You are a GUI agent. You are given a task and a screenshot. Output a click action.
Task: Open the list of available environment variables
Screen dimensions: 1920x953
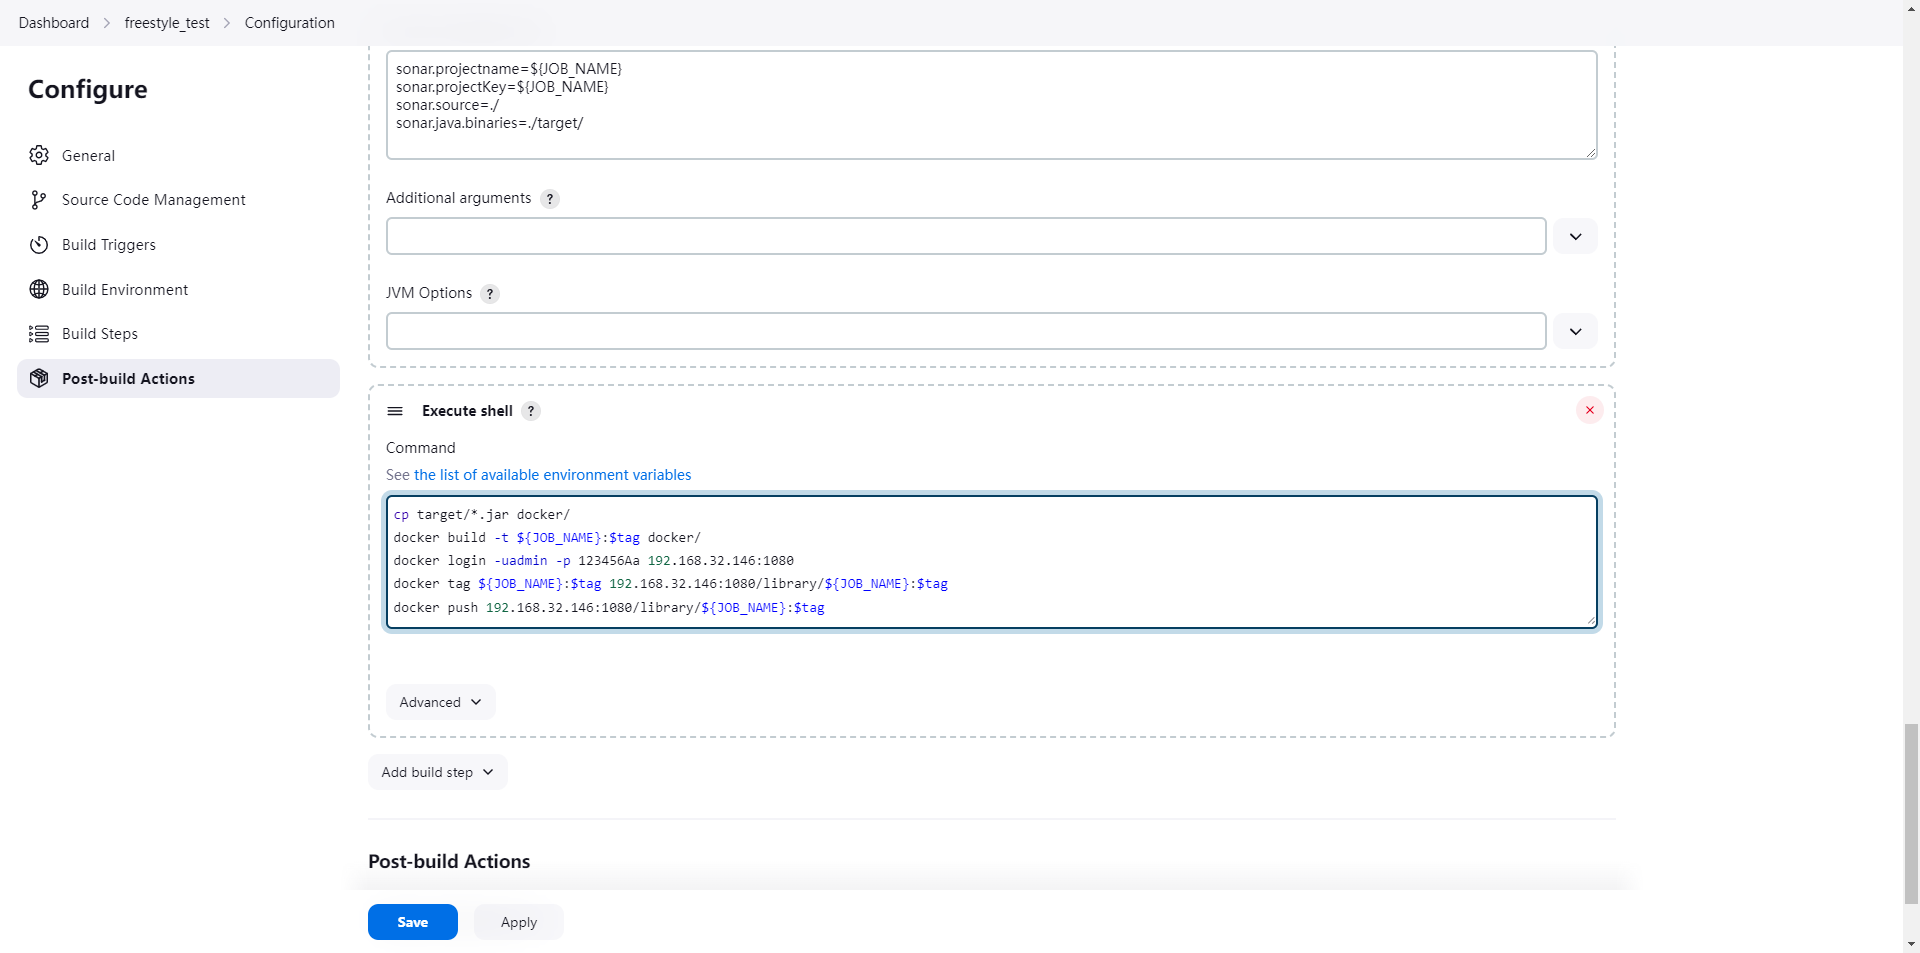[552, 475]
